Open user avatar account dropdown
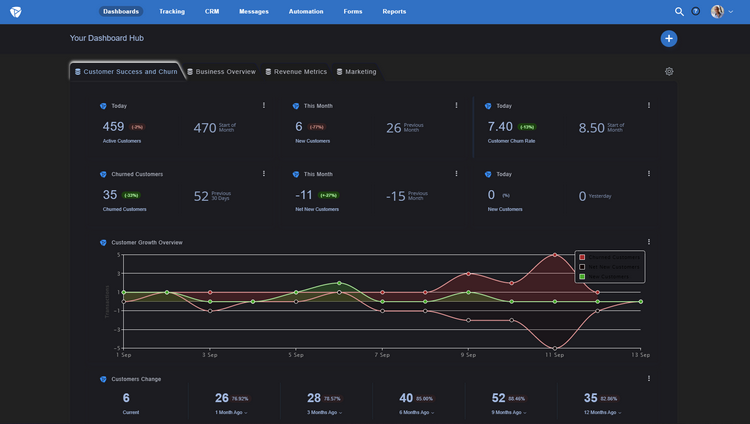The width and height of the screenshot is (750, 424). (722, 11)
